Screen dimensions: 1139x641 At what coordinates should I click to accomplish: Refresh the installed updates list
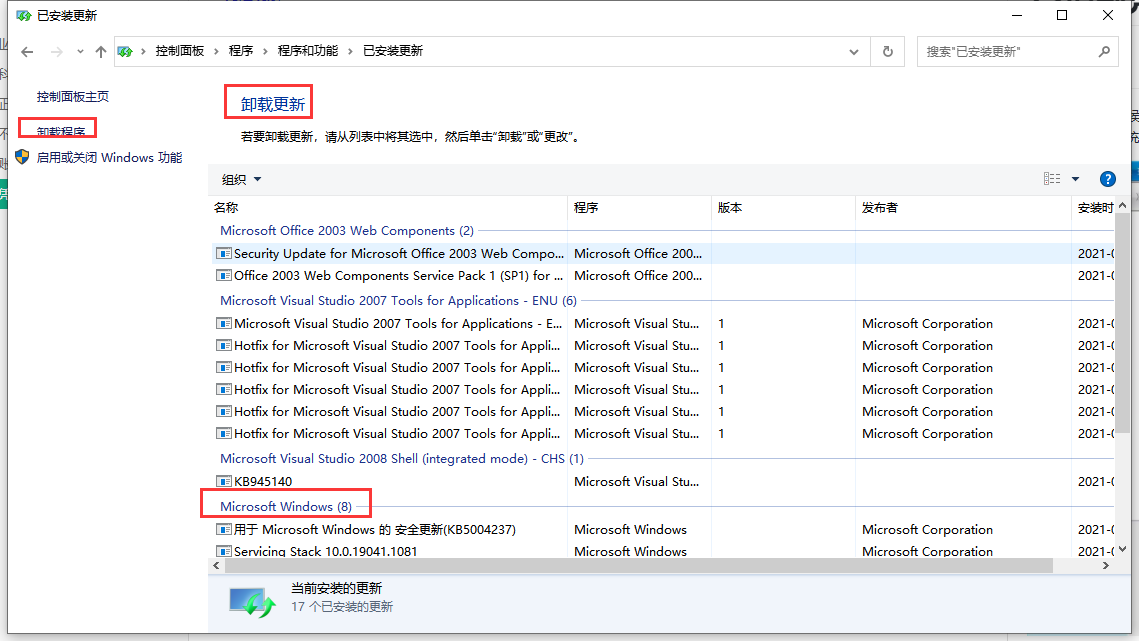pyautogui.click(x=888, y=52)
